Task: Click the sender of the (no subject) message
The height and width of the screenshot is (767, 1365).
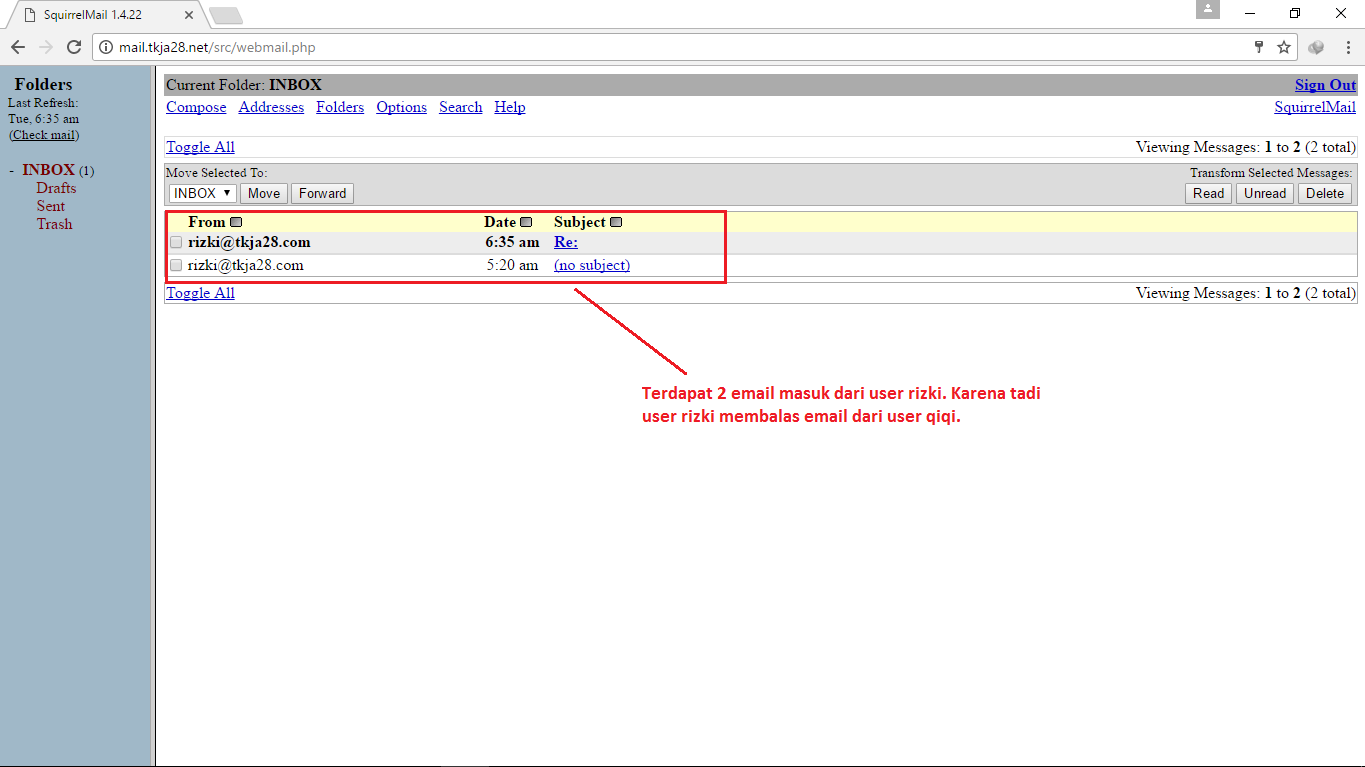Action: tap(245, 265)
